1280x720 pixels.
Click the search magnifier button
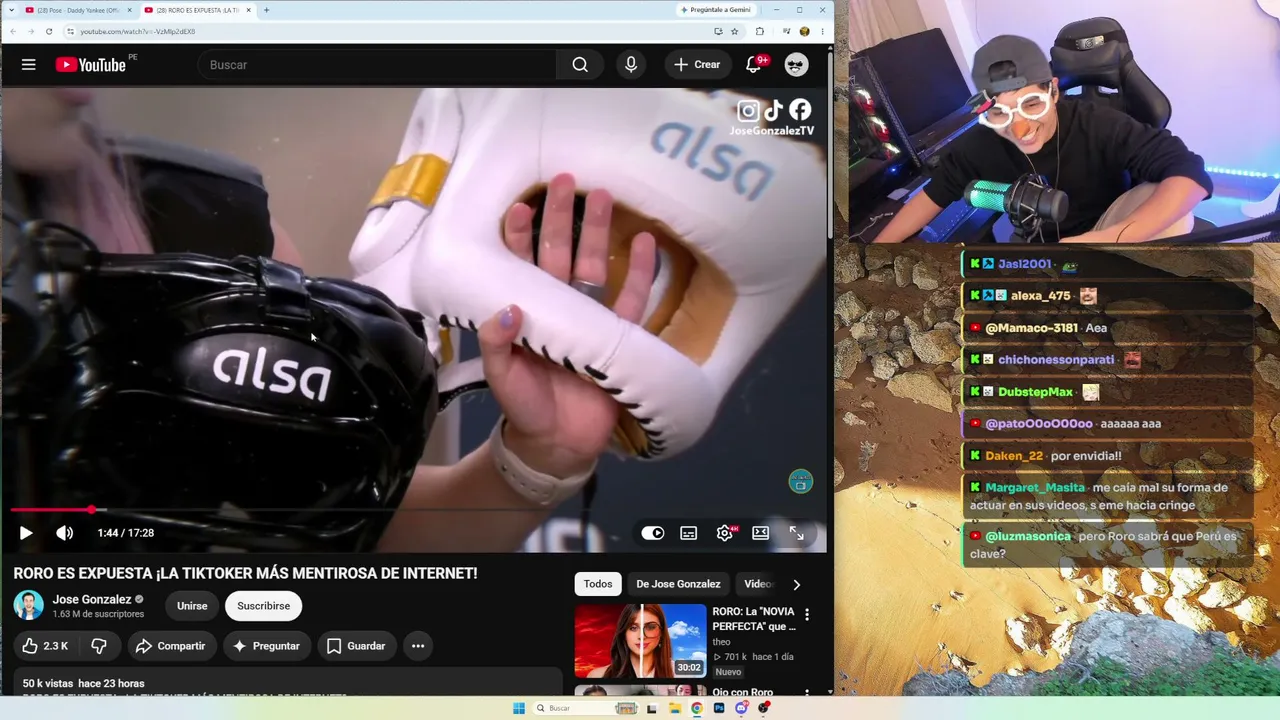pos(580,65)
